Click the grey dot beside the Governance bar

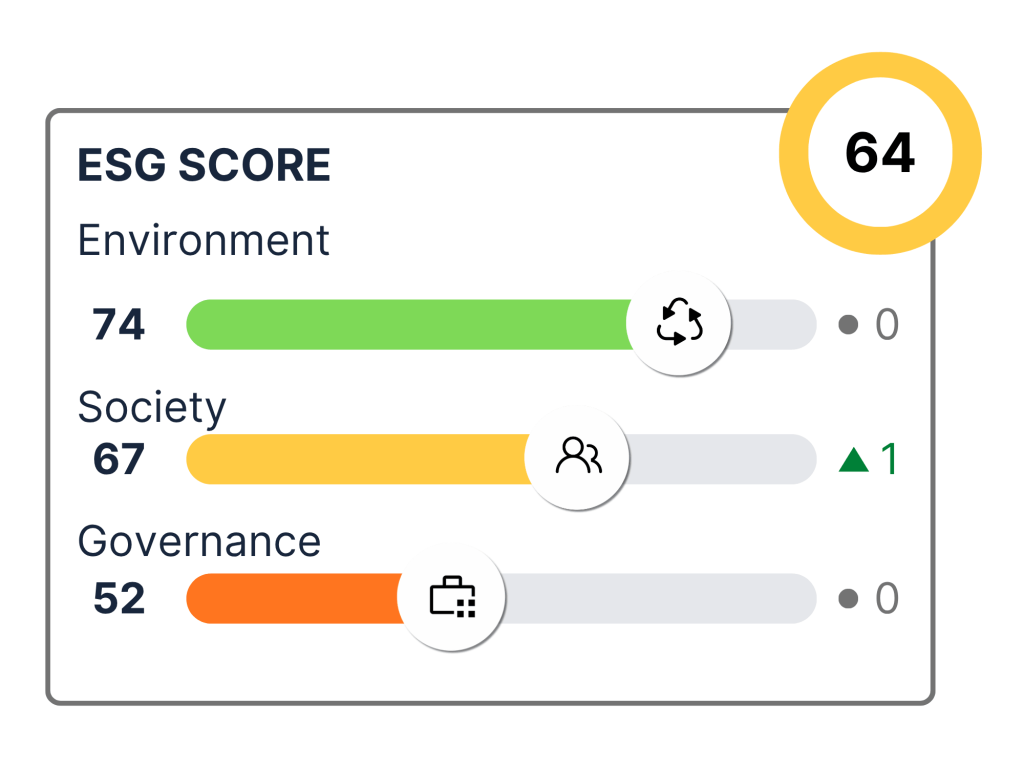(x=849, y=599)
